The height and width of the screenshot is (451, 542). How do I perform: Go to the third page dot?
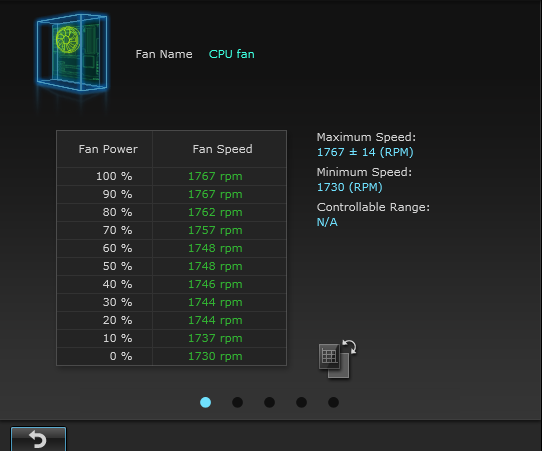pos(269,402)
